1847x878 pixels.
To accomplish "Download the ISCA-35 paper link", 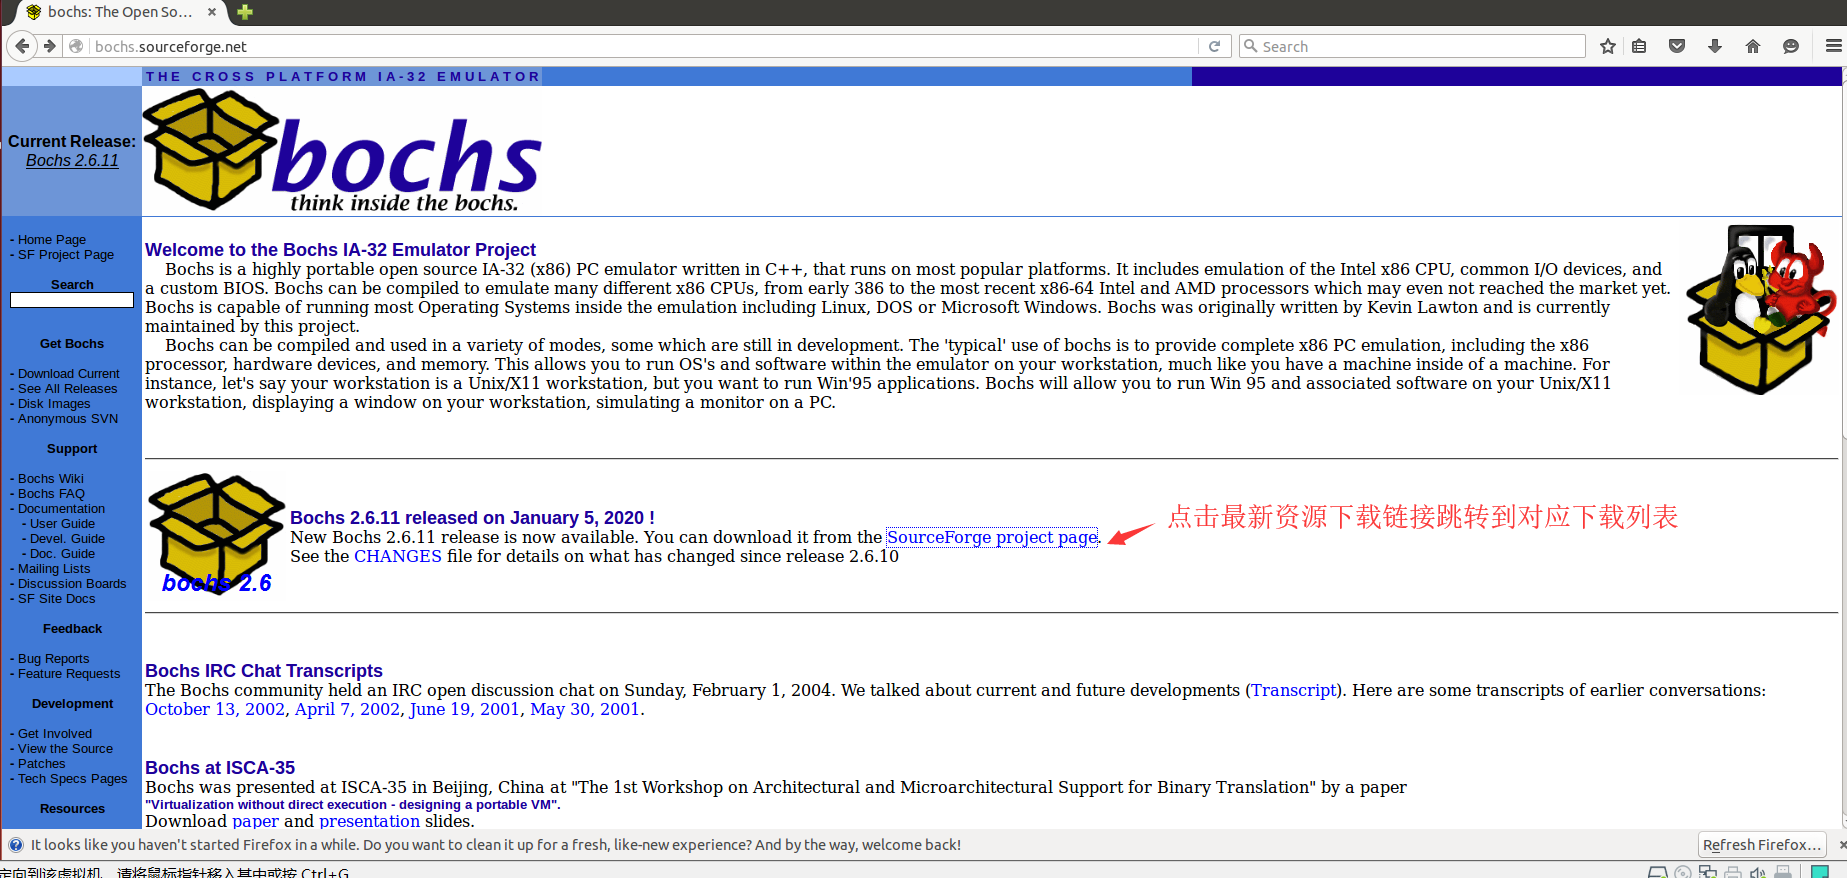I will tap(255, 821).
